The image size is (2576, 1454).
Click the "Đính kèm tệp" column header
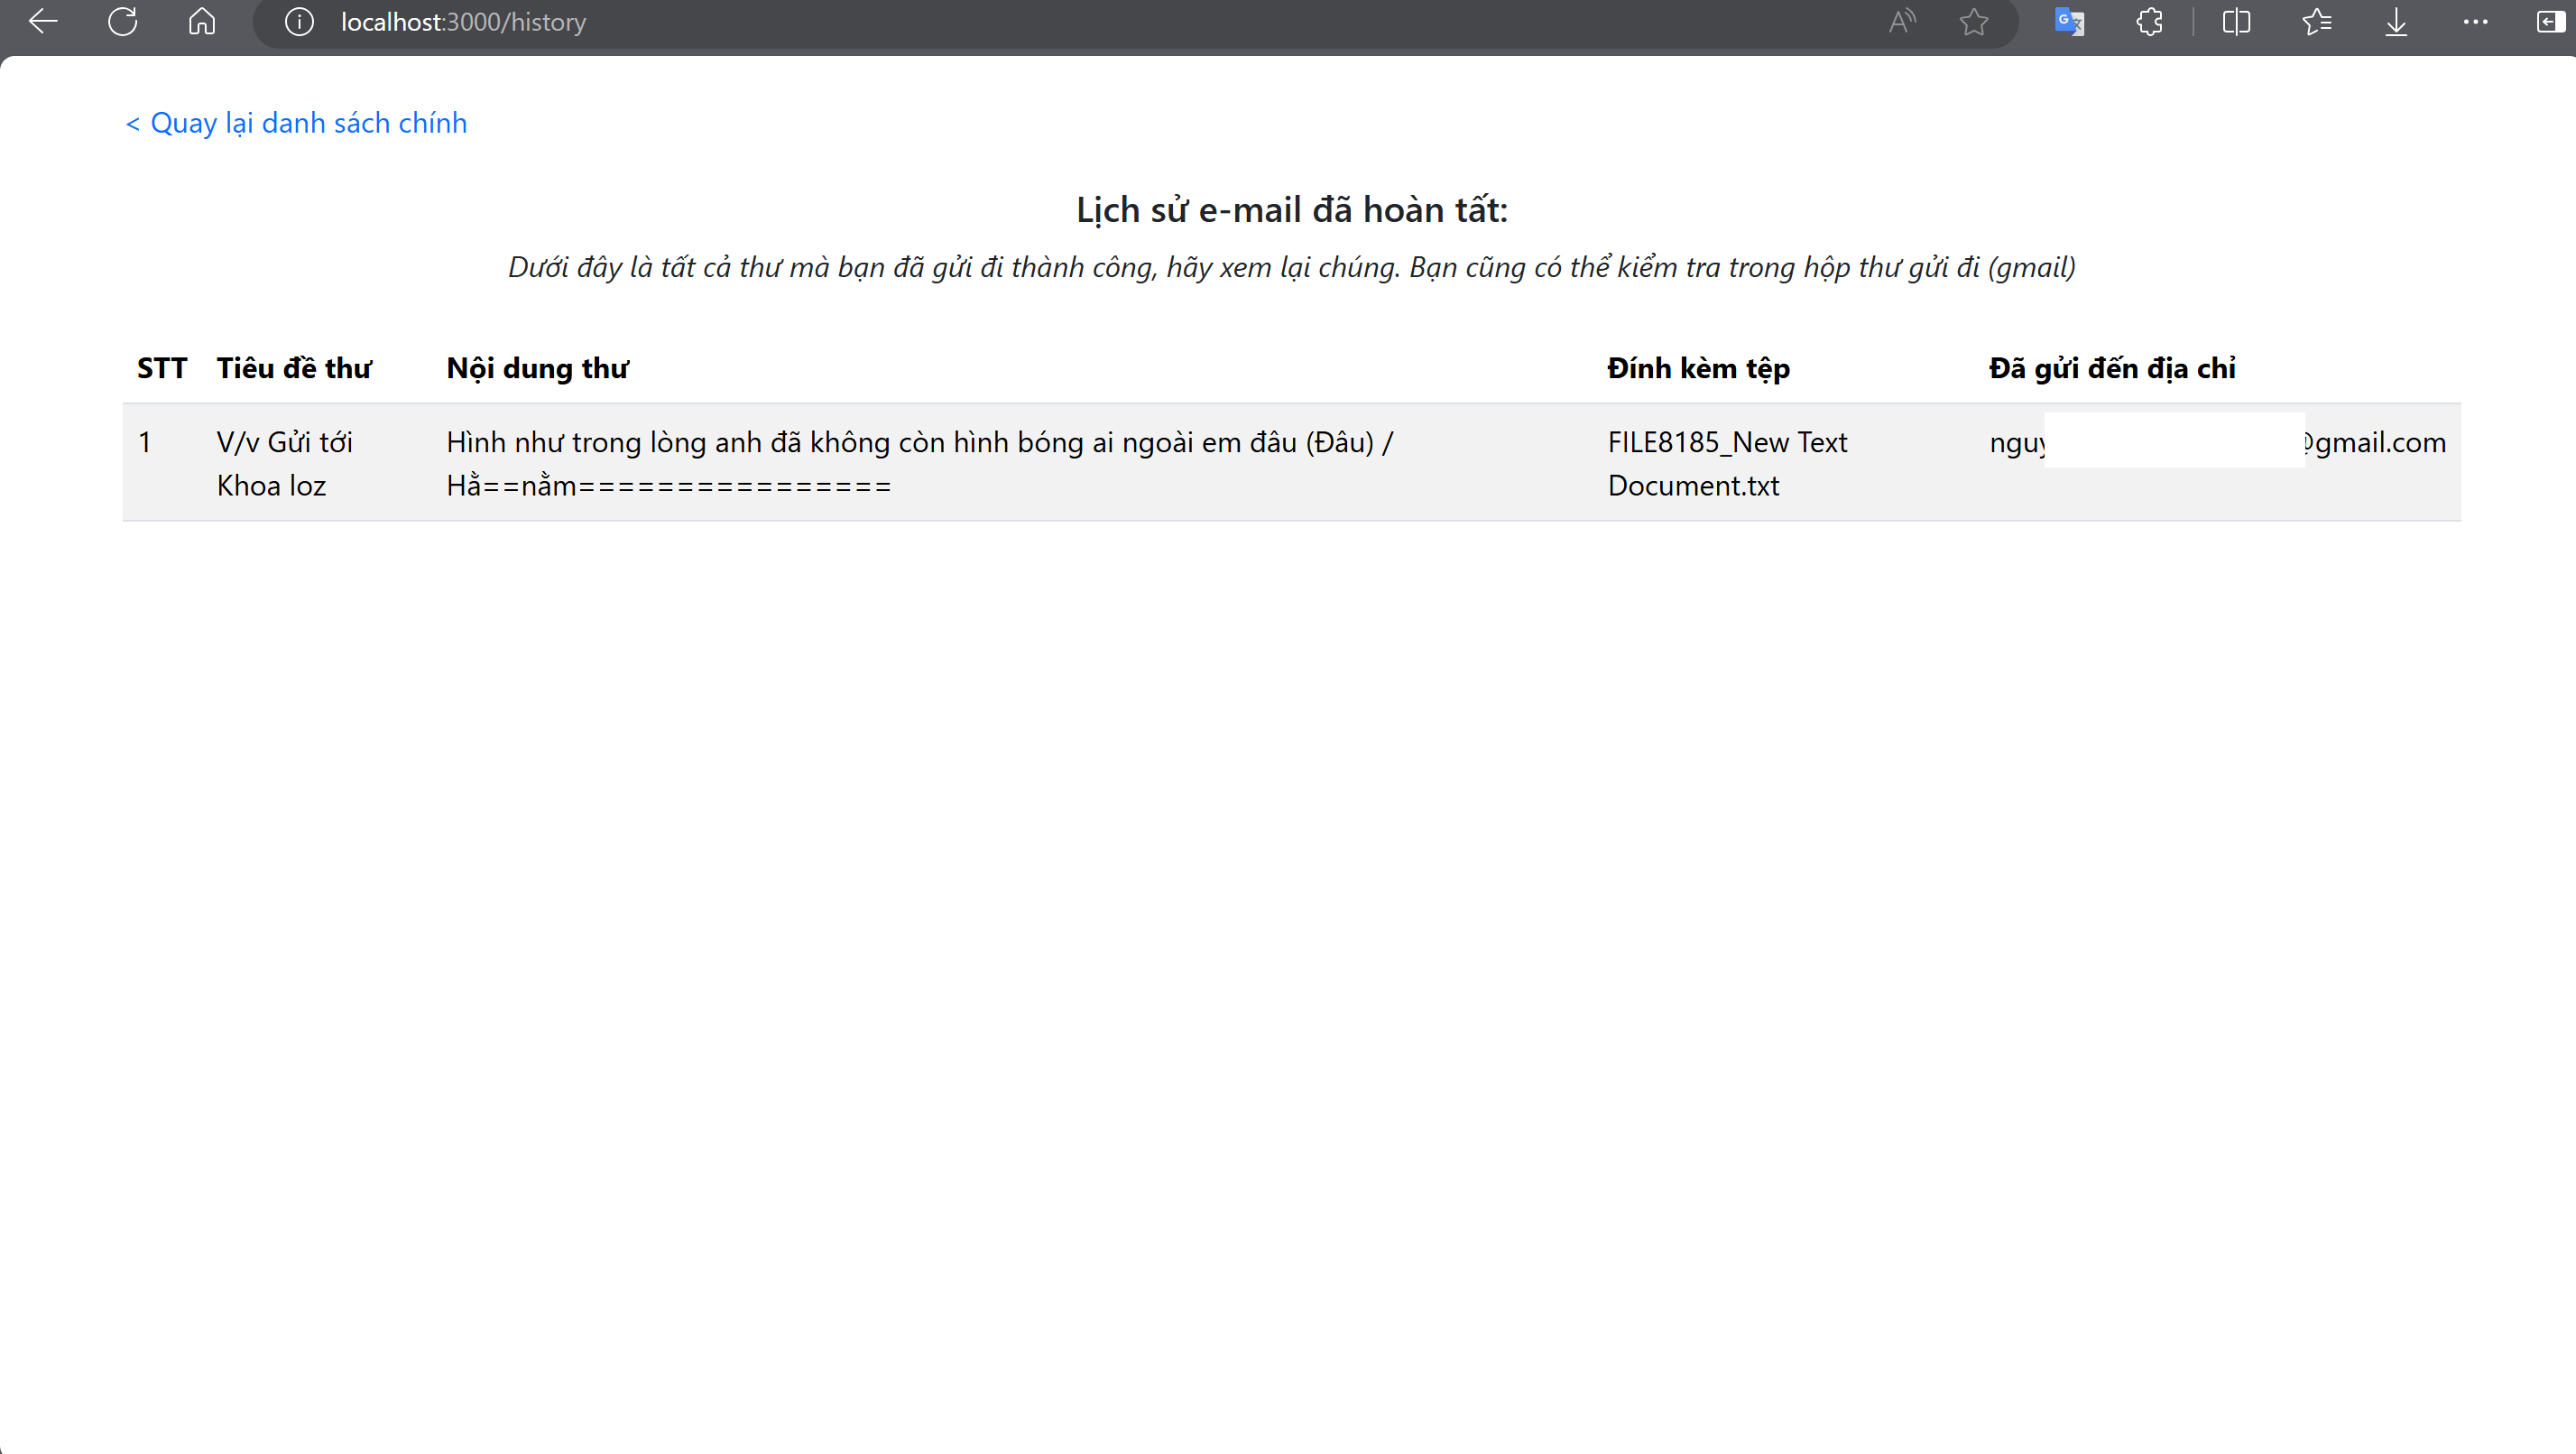pyautogui.click(x=1698, y=368)
